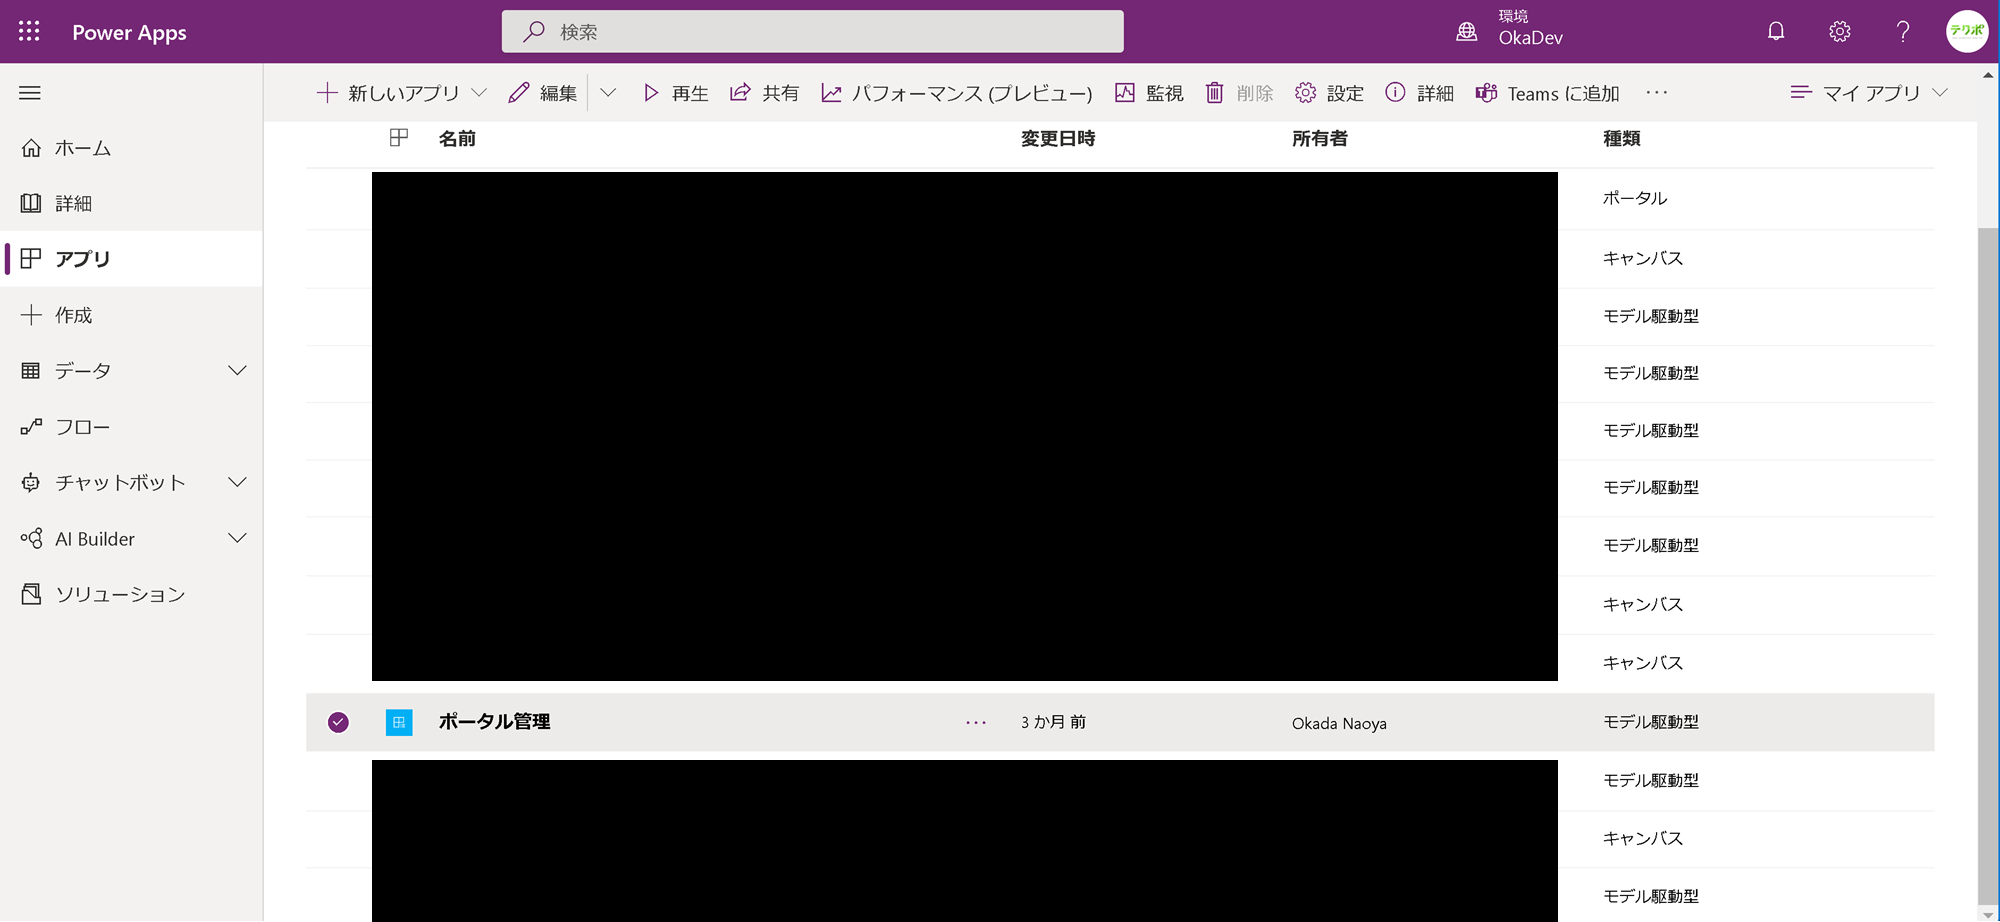
Task: Open 設定 in the command bar
Action: tap(1329, 93)
